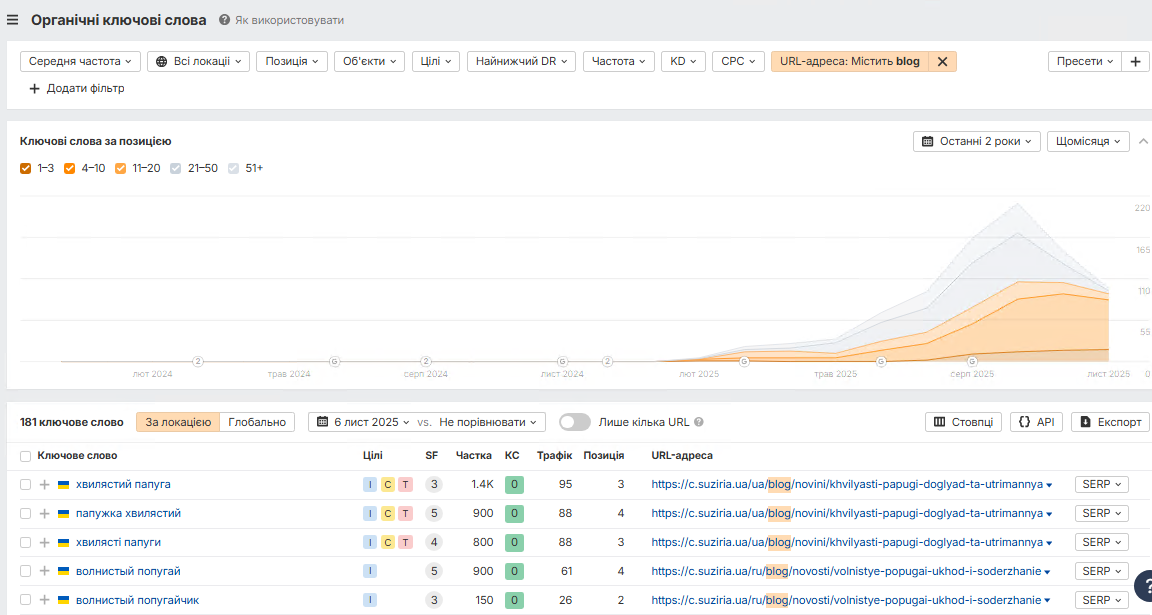The image size is (1152, 615).
Task: Click the C intent badge for папужка хвилястий
Action: coord(387,514)
